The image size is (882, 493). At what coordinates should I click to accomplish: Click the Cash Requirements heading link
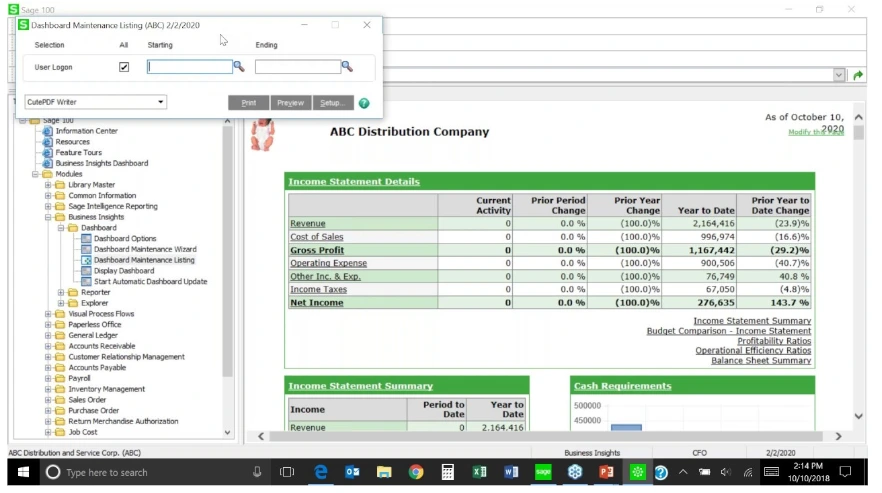click(622, 386)
